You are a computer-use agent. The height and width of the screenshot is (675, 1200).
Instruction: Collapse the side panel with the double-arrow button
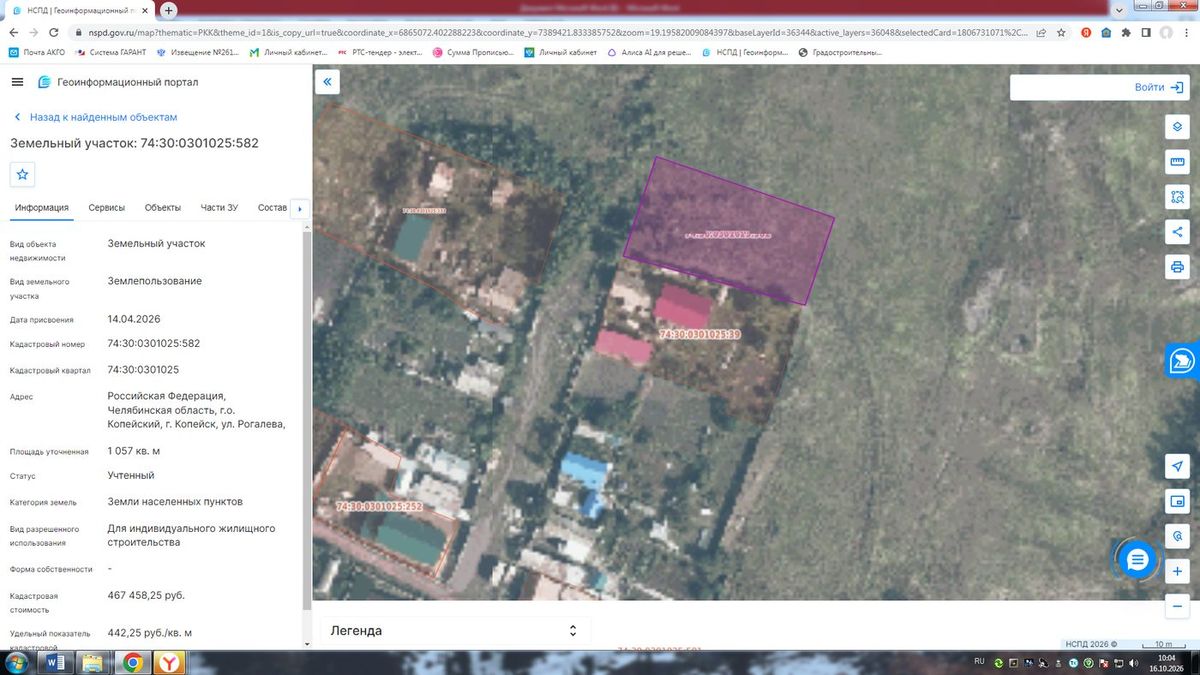click(x=327, y=82)
